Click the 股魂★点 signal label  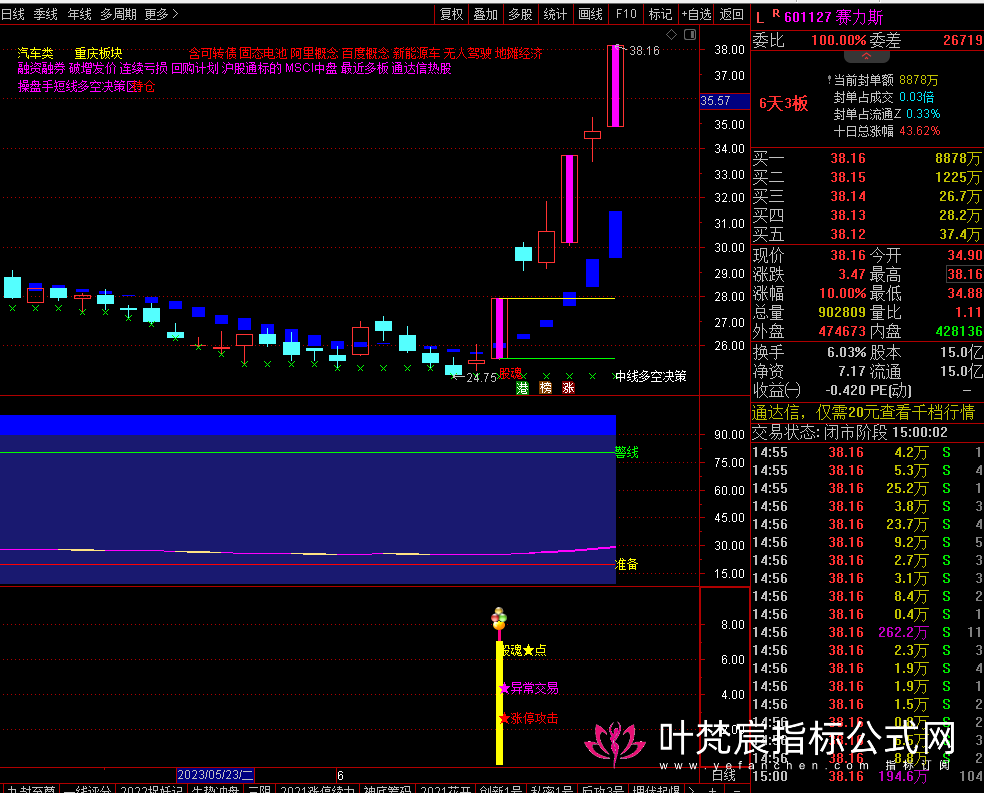523,651
